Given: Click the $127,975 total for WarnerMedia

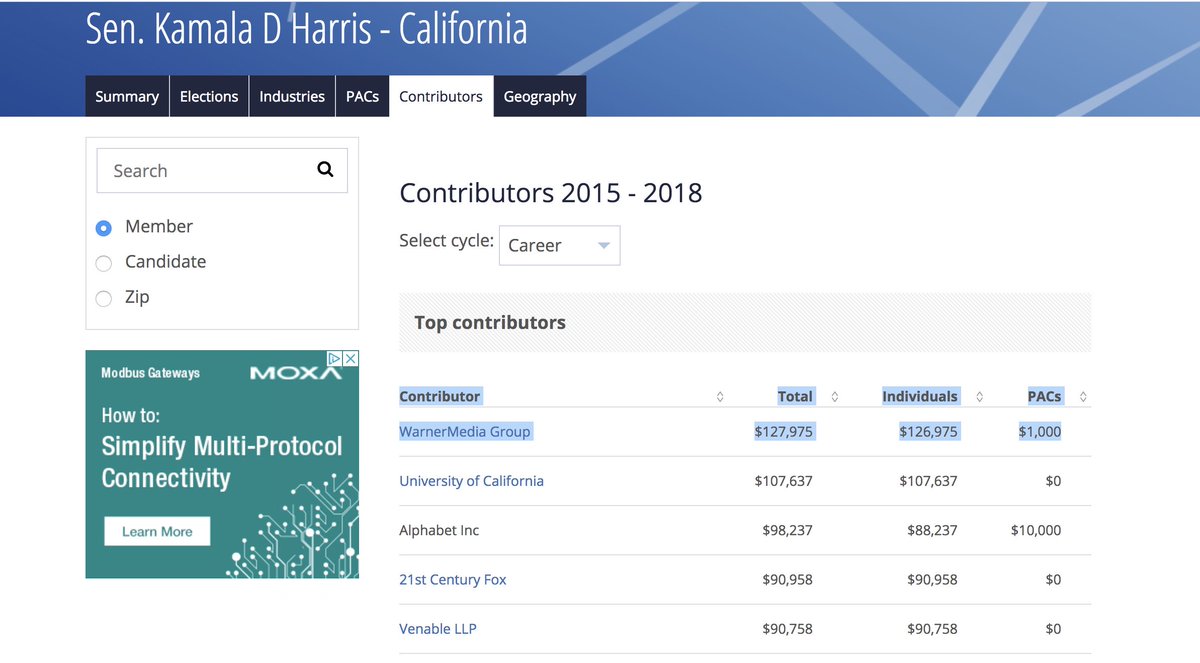Looking at the screenshot, I should tap(784, 432).
